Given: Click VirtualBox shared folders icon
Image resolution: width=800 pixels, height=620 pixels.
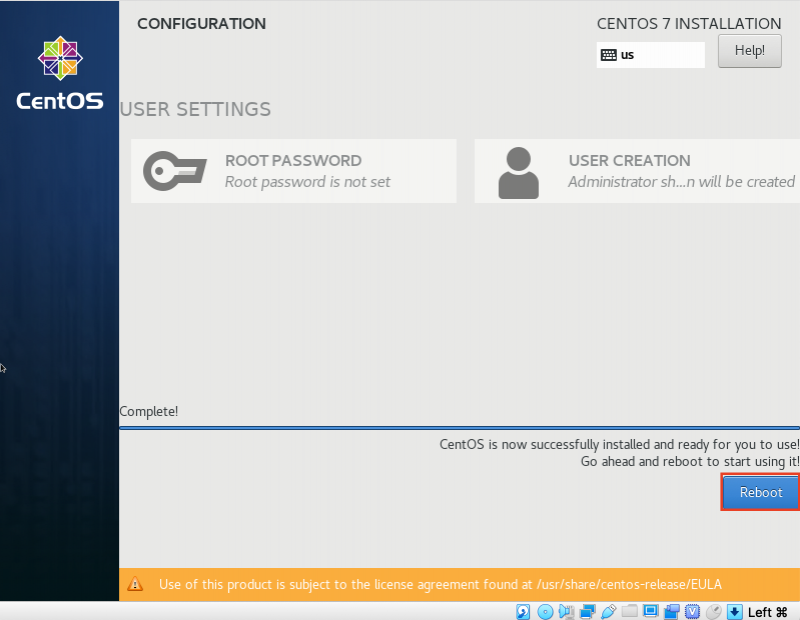Looking at the screenshot, I should pos(630,611).
